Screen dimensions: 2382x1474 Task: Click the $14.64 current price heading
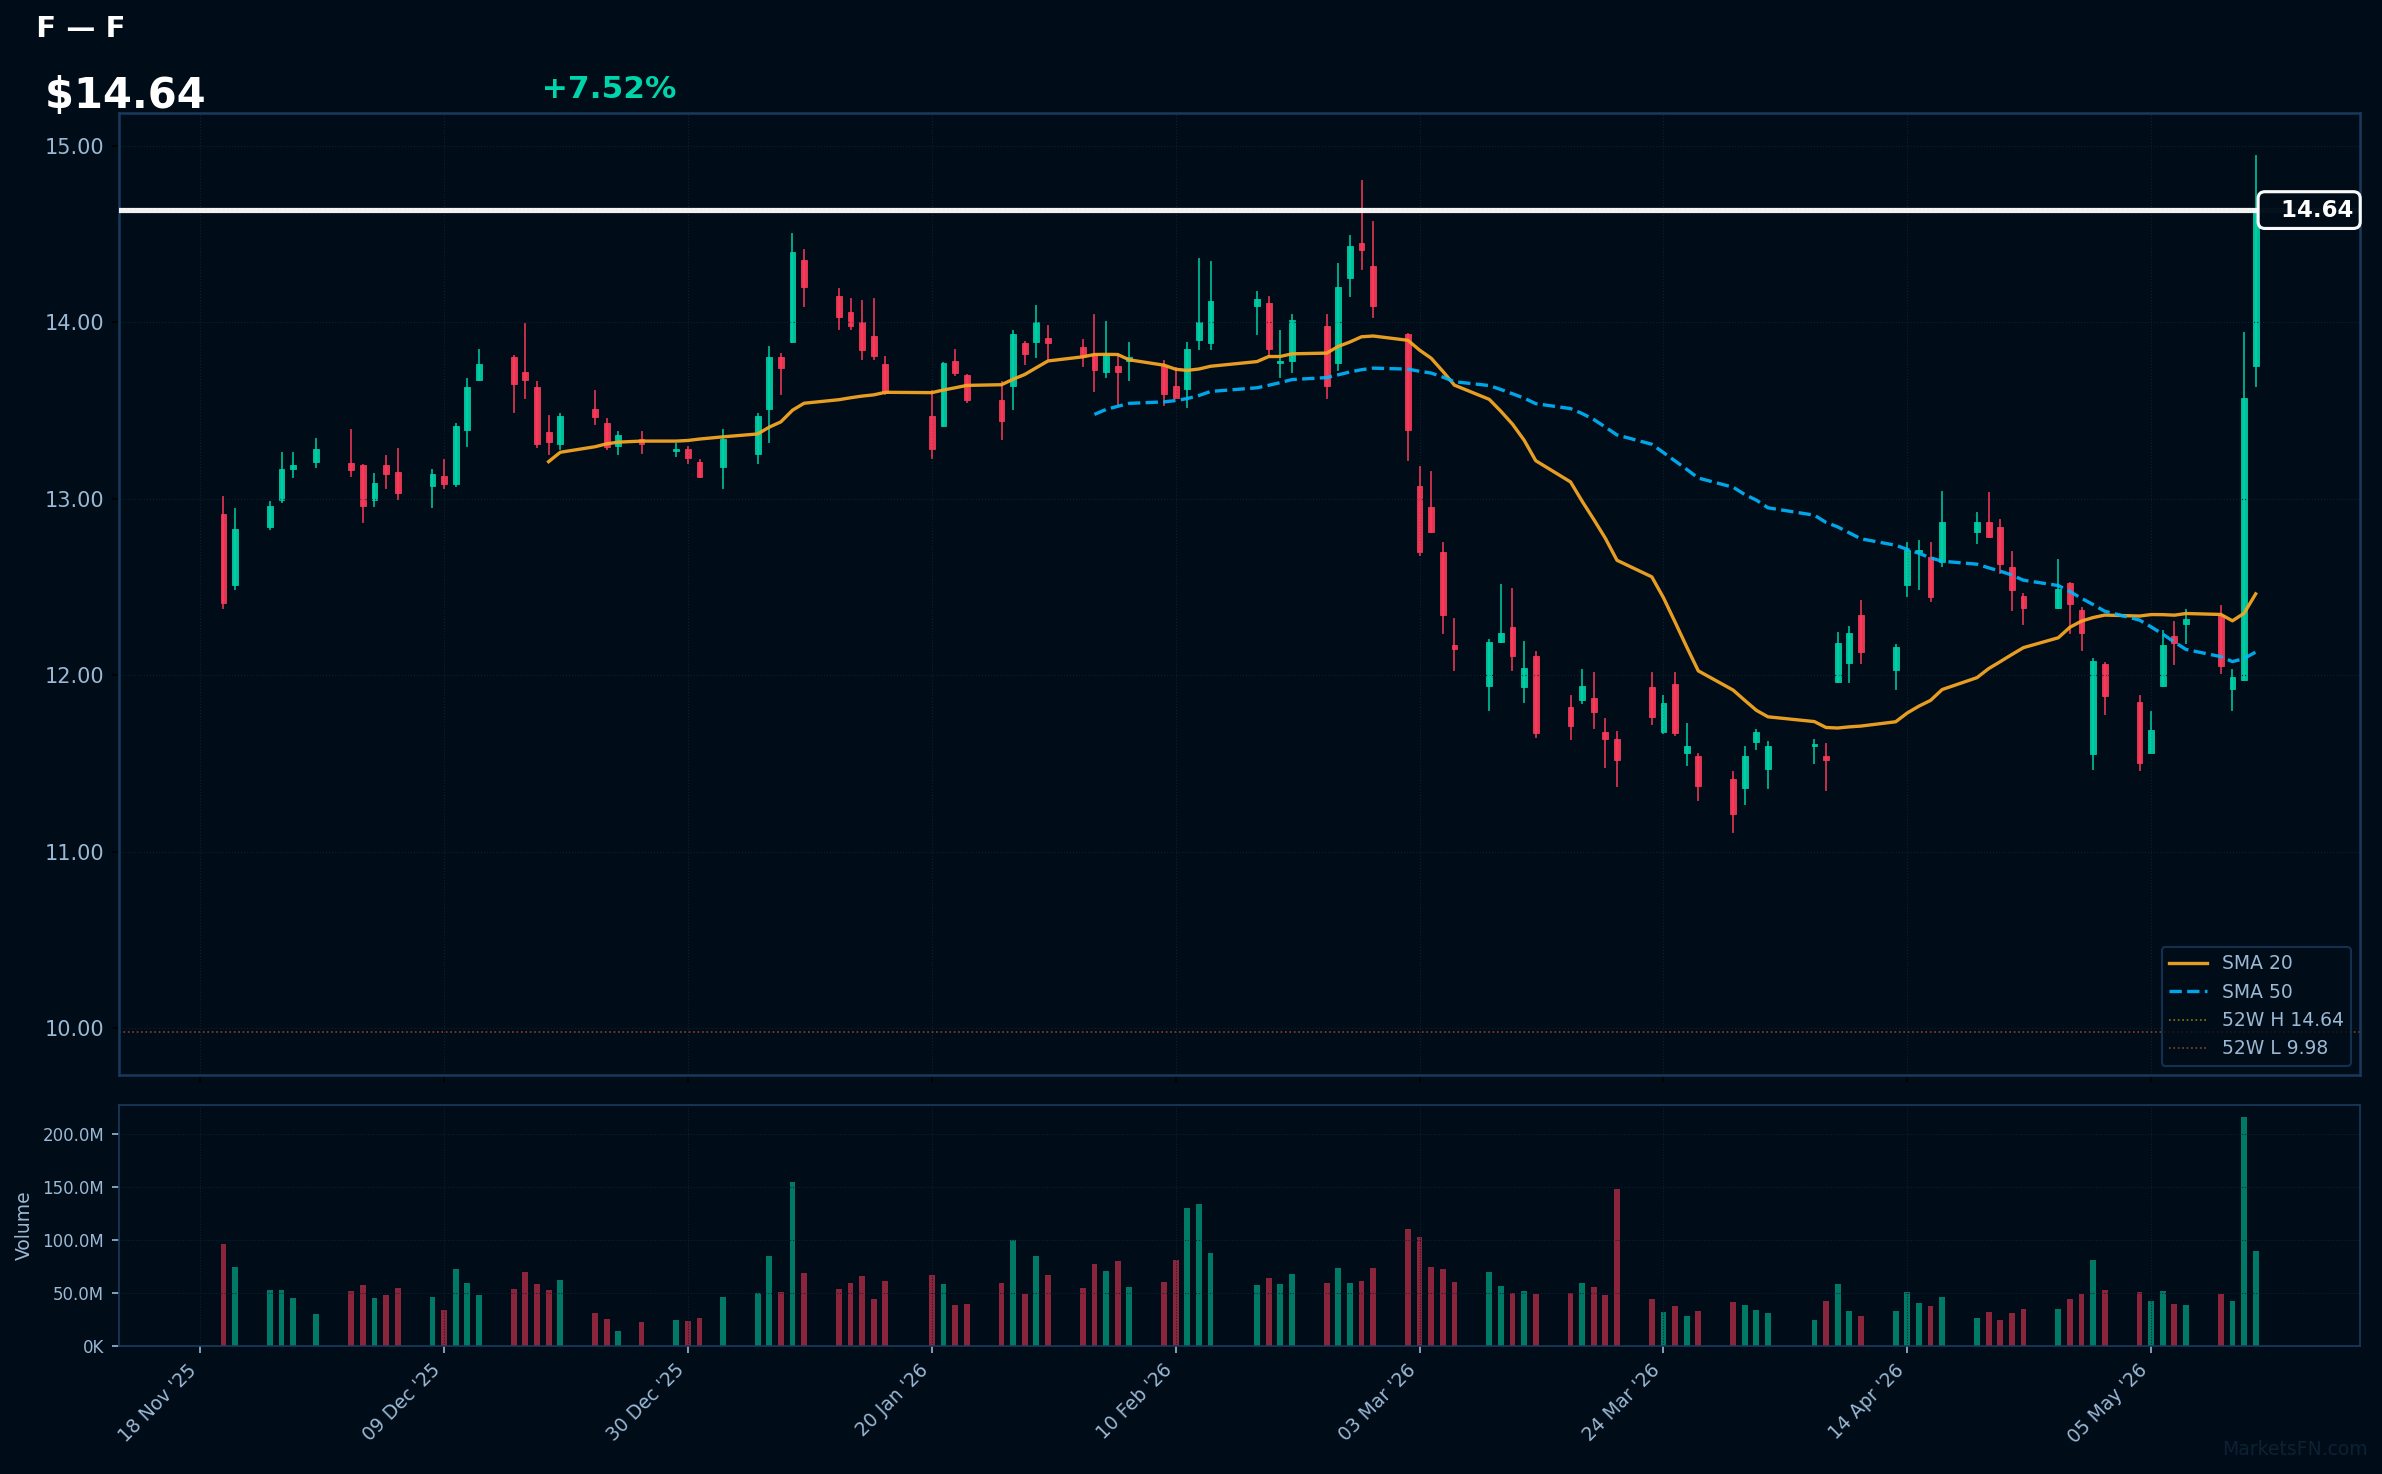click(125, 94)
